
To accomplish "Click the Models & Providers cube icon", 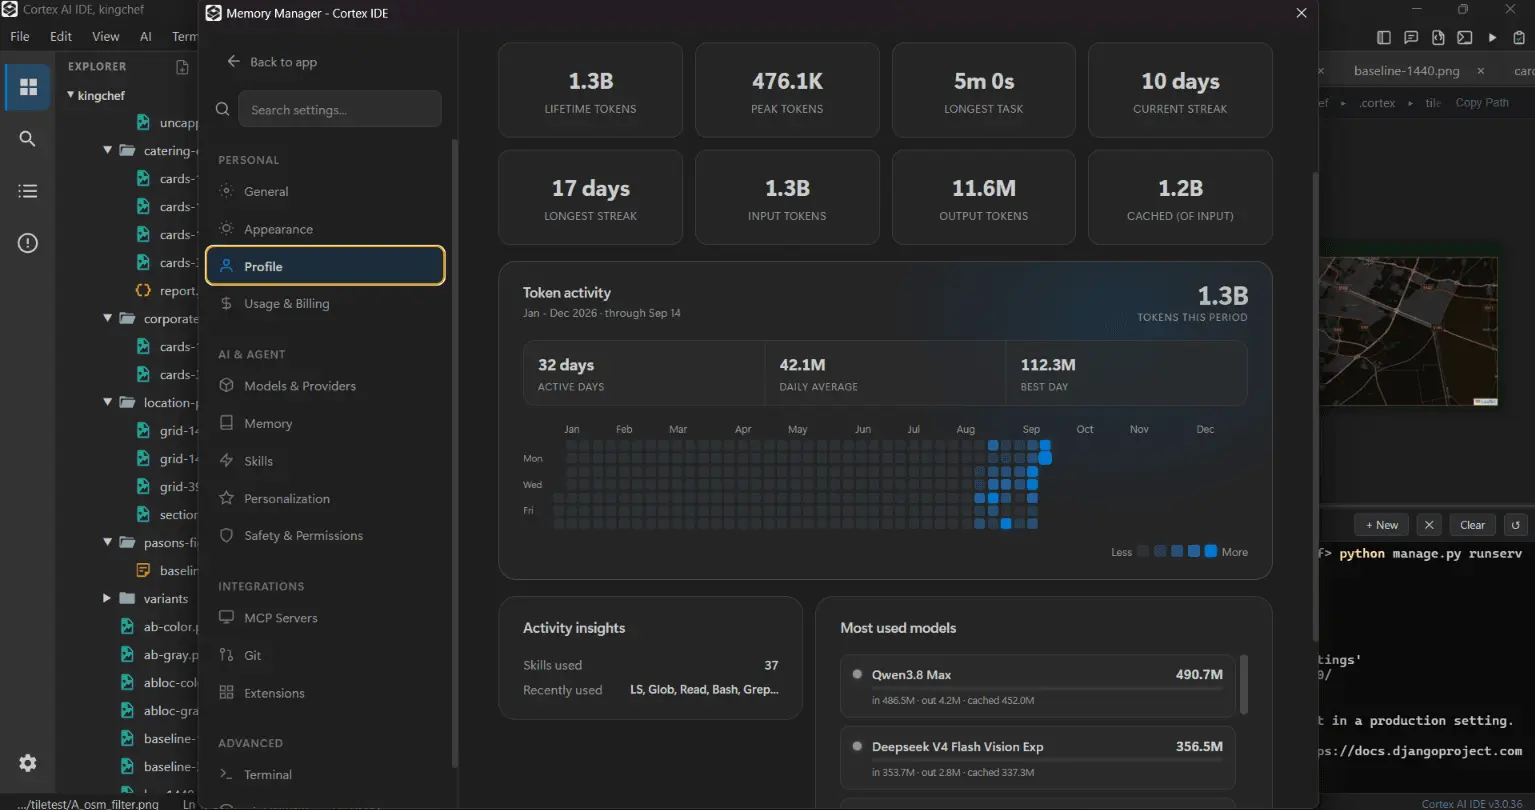I will pos(226,385).
